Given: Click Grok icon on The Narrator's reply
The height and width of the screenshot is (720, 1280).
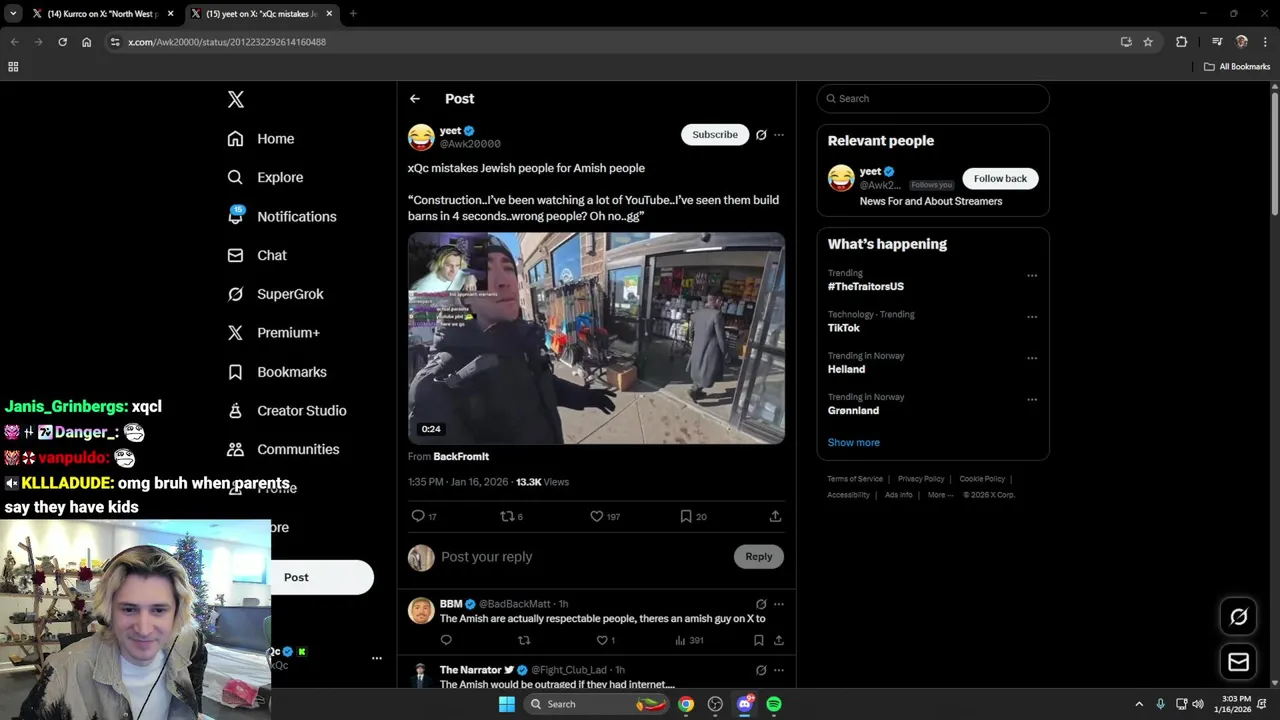Looking at the screenshot, I should click(x=761, y=670).
